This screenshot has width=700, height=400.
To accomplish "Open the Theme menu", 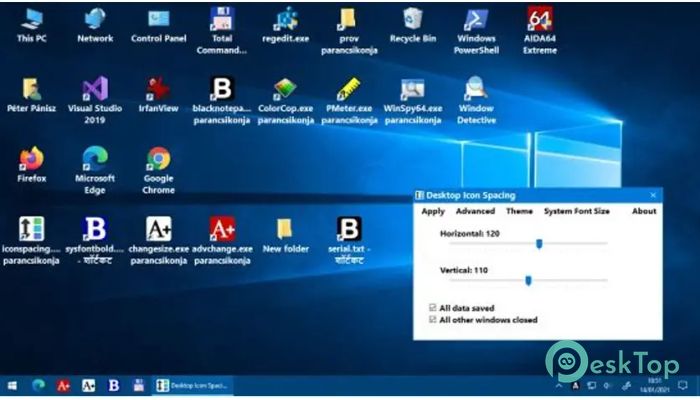I will pyautogui.click(x=519, y=211).
